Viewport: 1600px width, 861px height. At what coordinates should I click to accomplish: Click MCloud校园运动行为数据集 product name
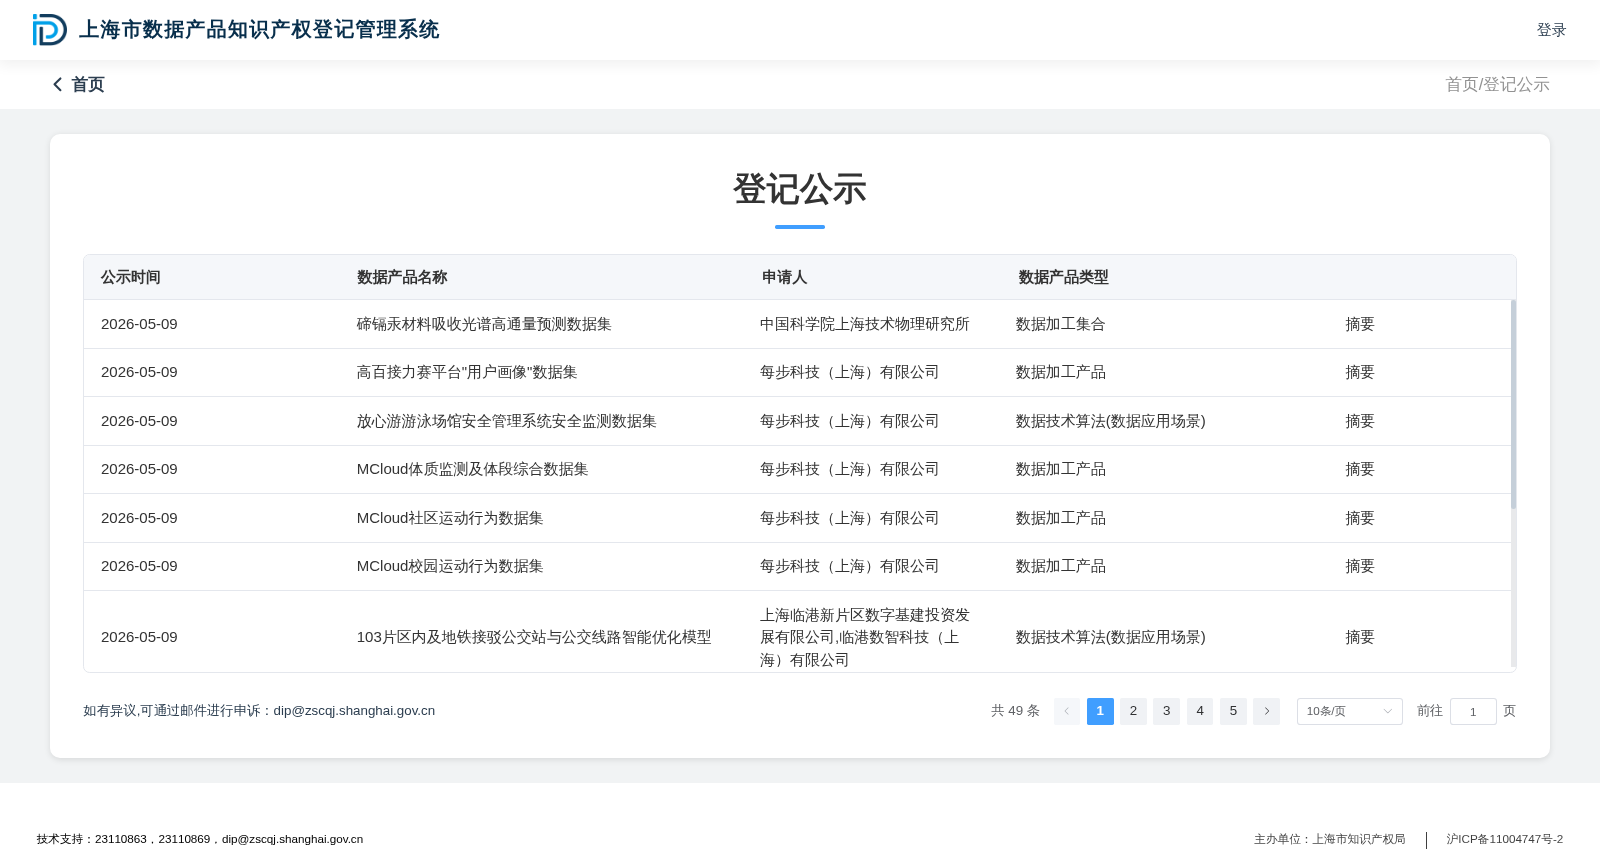450,566
